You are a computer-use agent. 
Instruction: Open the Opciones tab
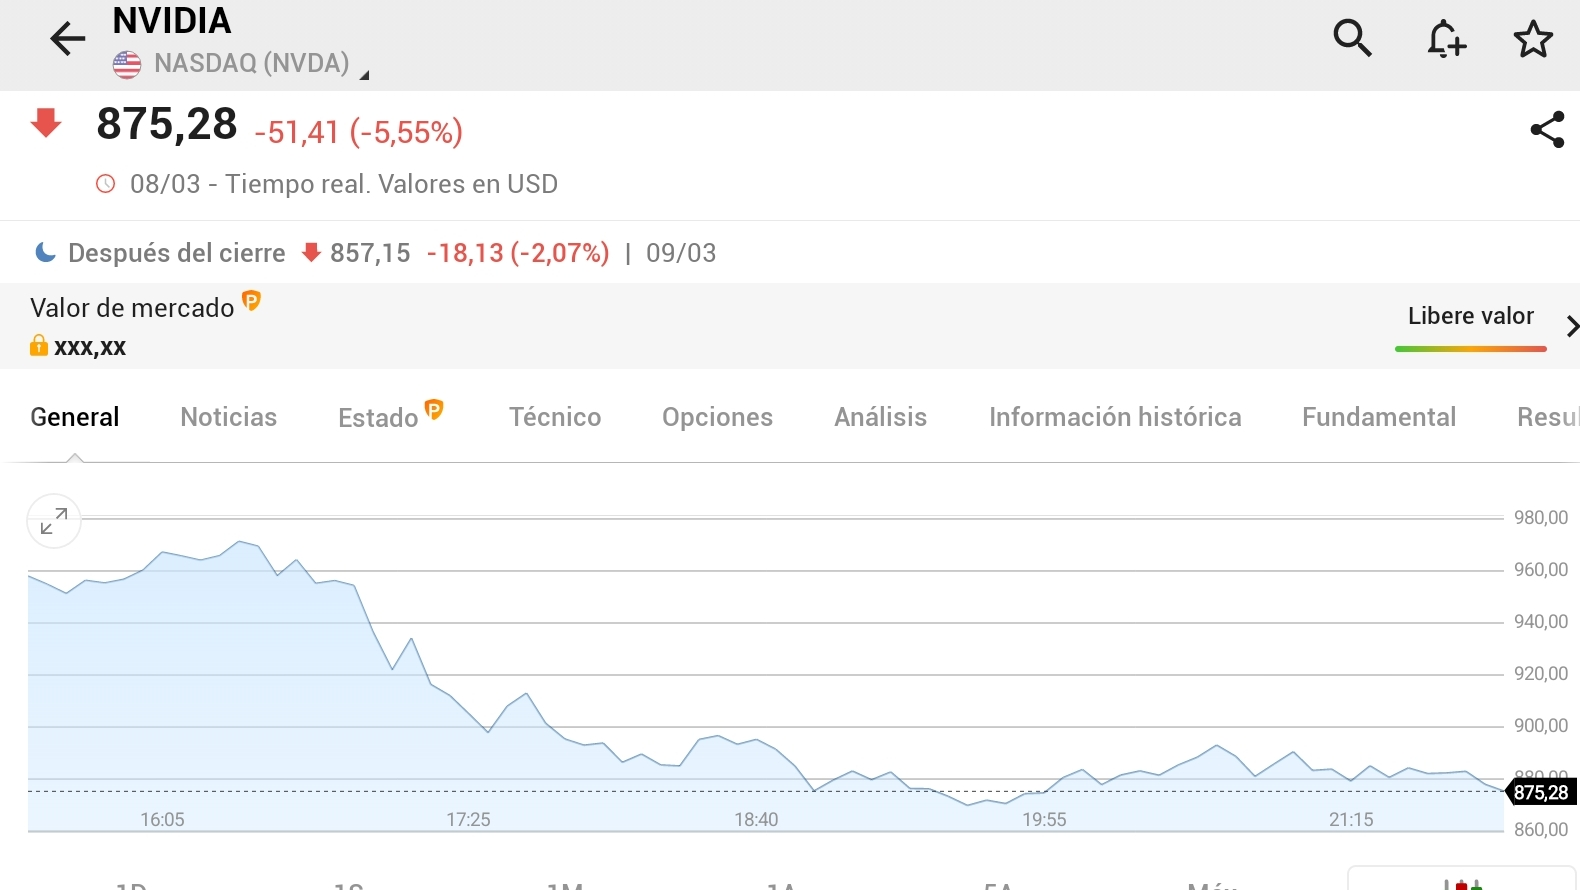pos(717,418)
